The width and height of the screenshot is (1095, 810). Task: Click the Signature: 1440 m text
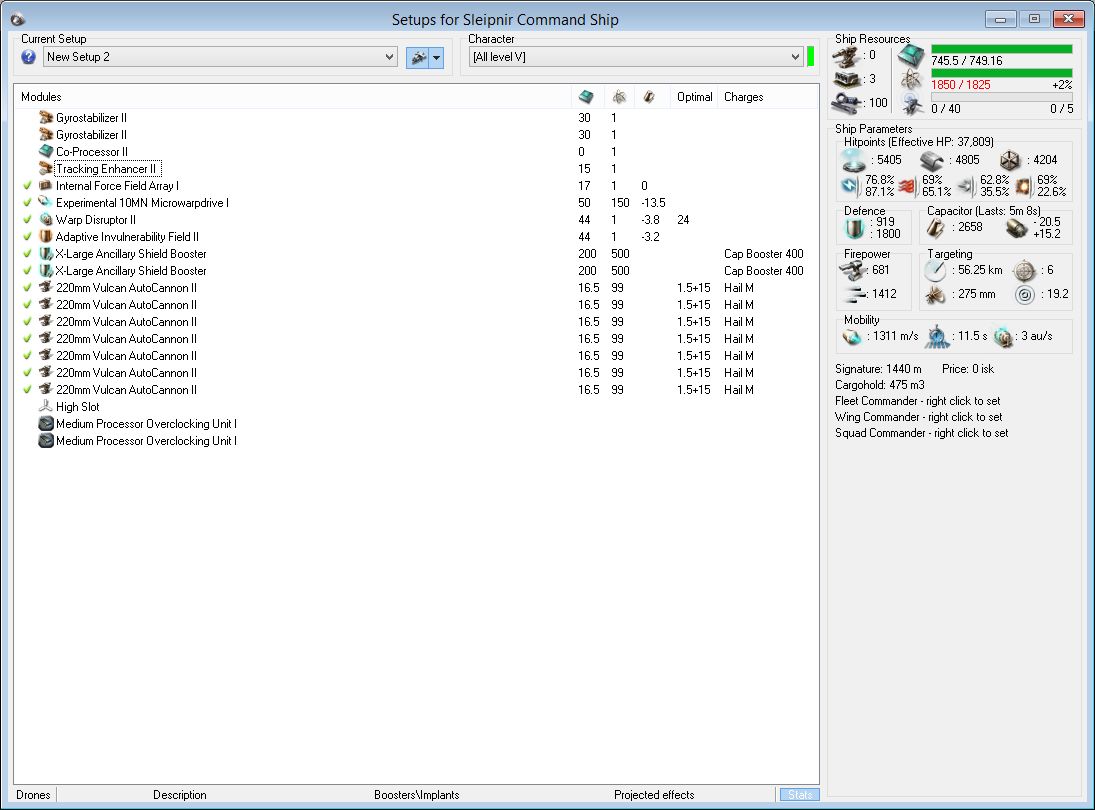[878, 369]
